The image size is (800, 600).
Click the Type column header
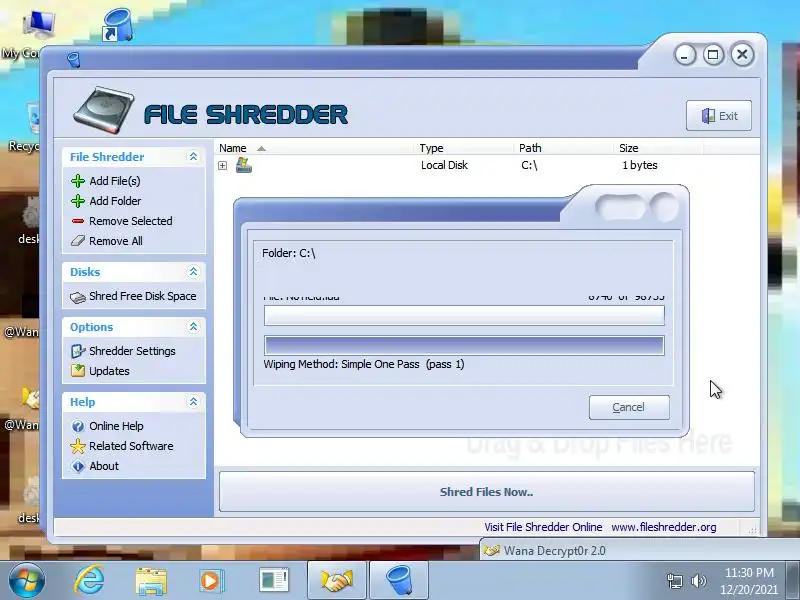pos(464,148)
